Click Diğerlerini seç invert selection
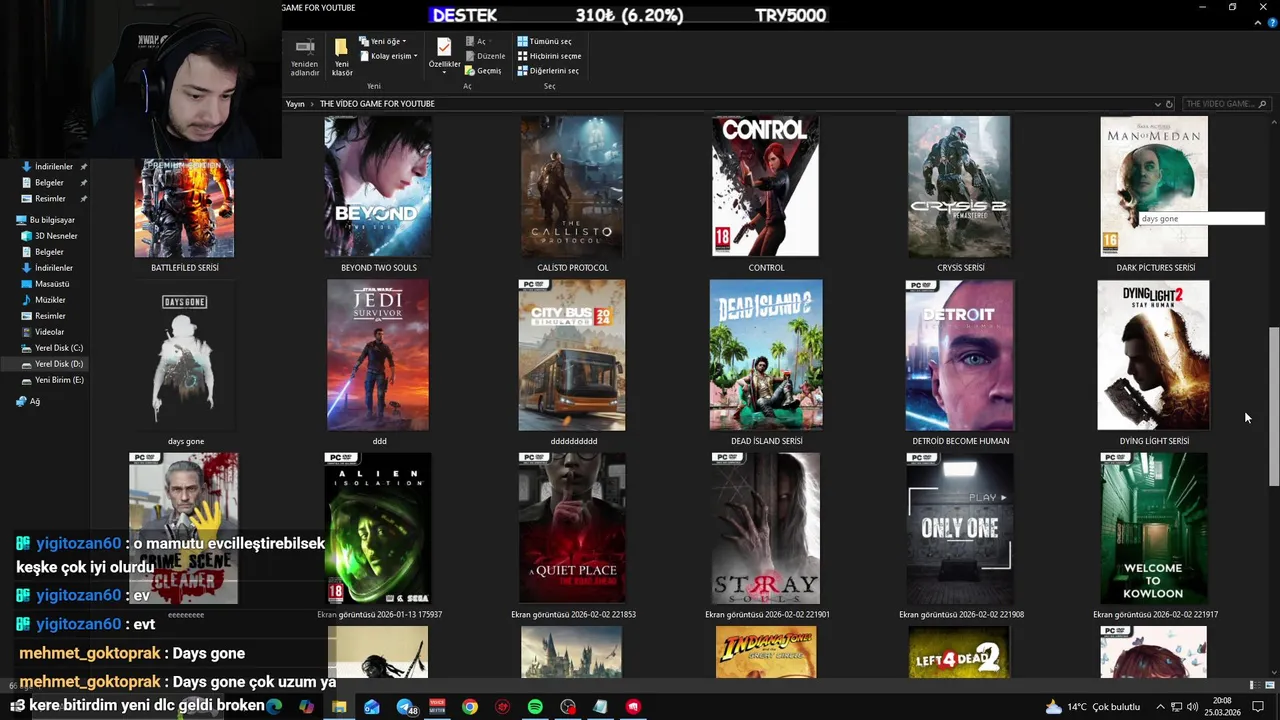This screenshot has width=1280, height=720. pos(548,71)
